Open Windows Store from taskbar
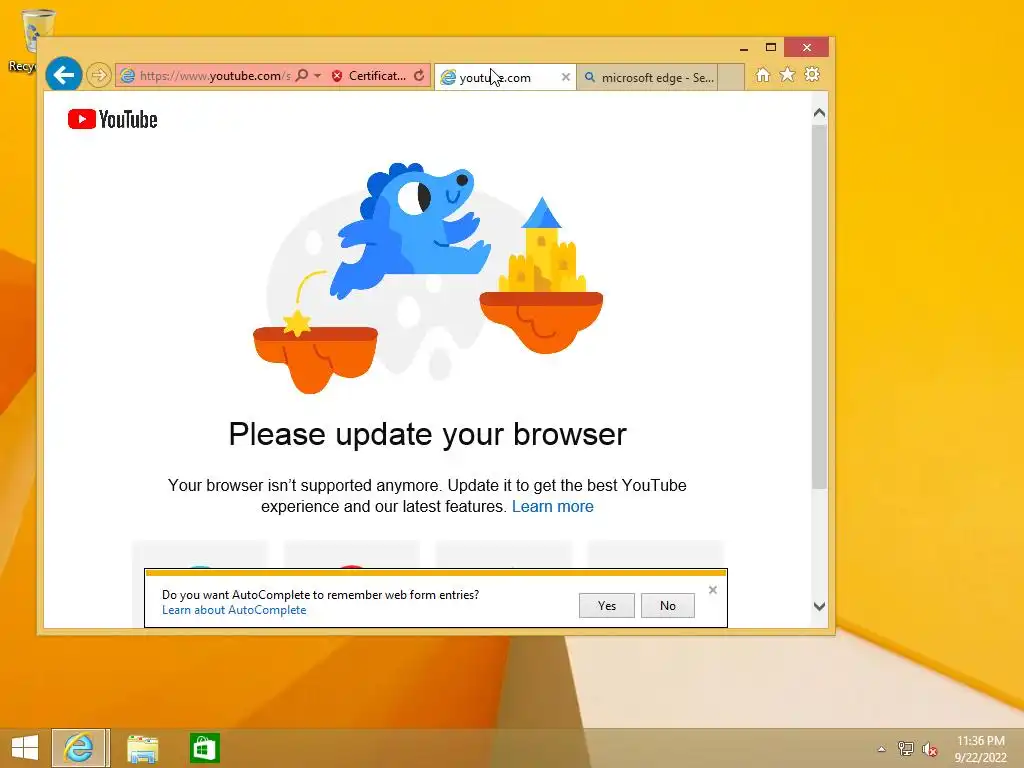This screenshot has height=768, width=1024. [x=204, y=748]
